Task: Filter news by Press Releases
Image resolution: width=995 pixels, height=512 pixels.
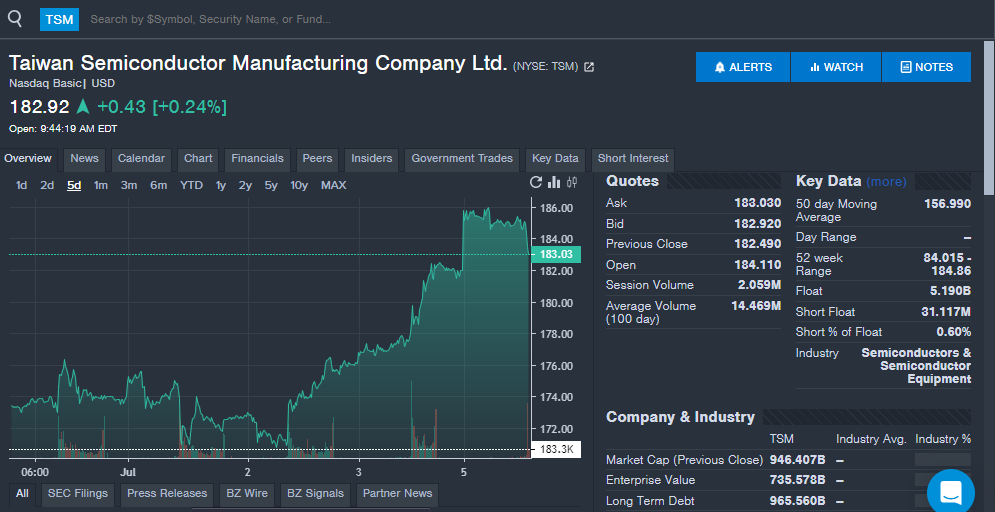Action: (x=167, y=494)
